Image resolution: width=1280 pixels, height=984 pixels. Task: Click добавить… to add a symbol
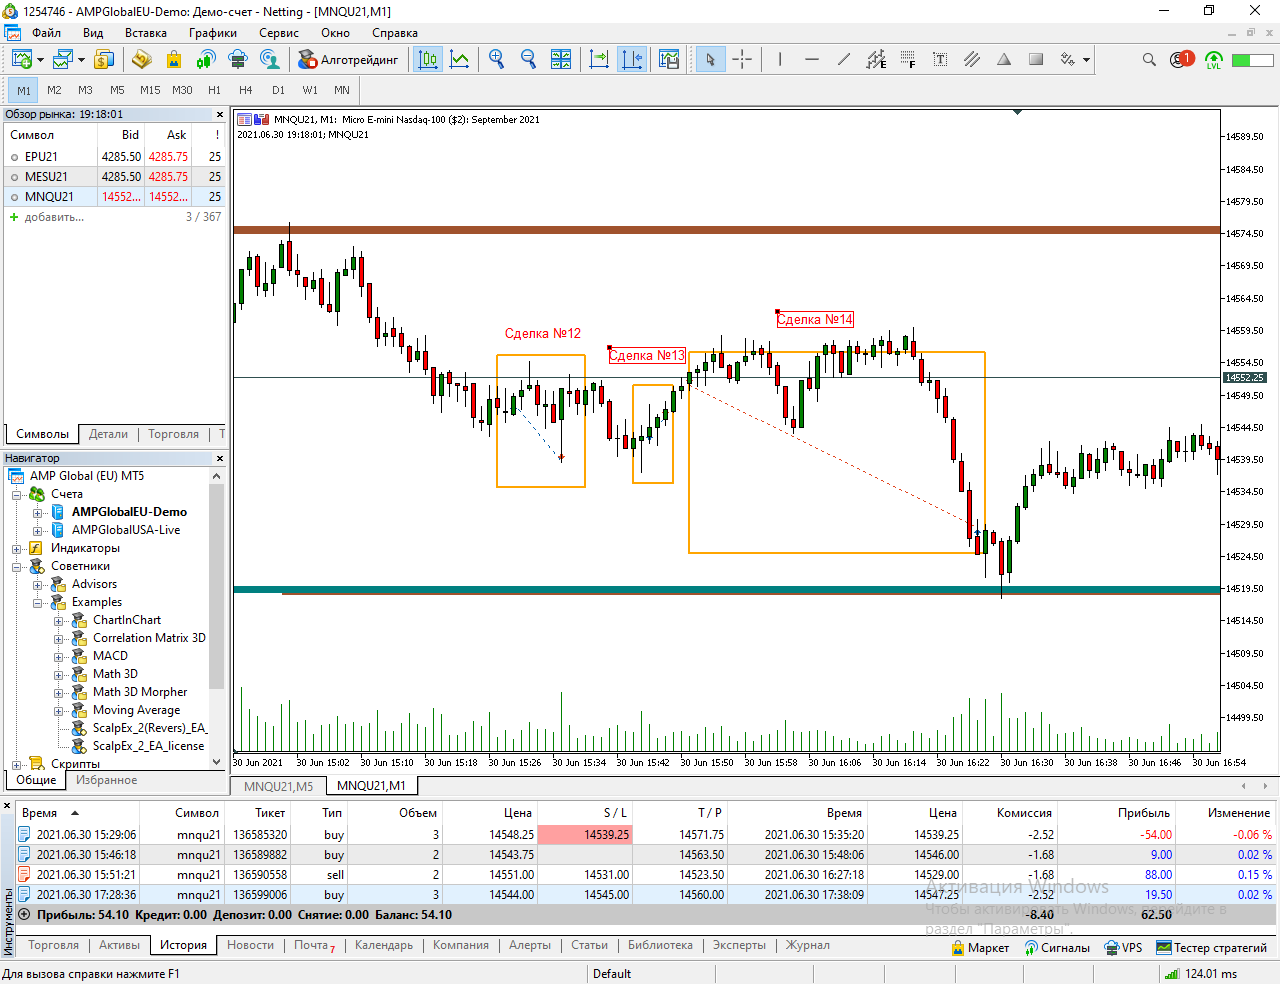coord(54,217)
